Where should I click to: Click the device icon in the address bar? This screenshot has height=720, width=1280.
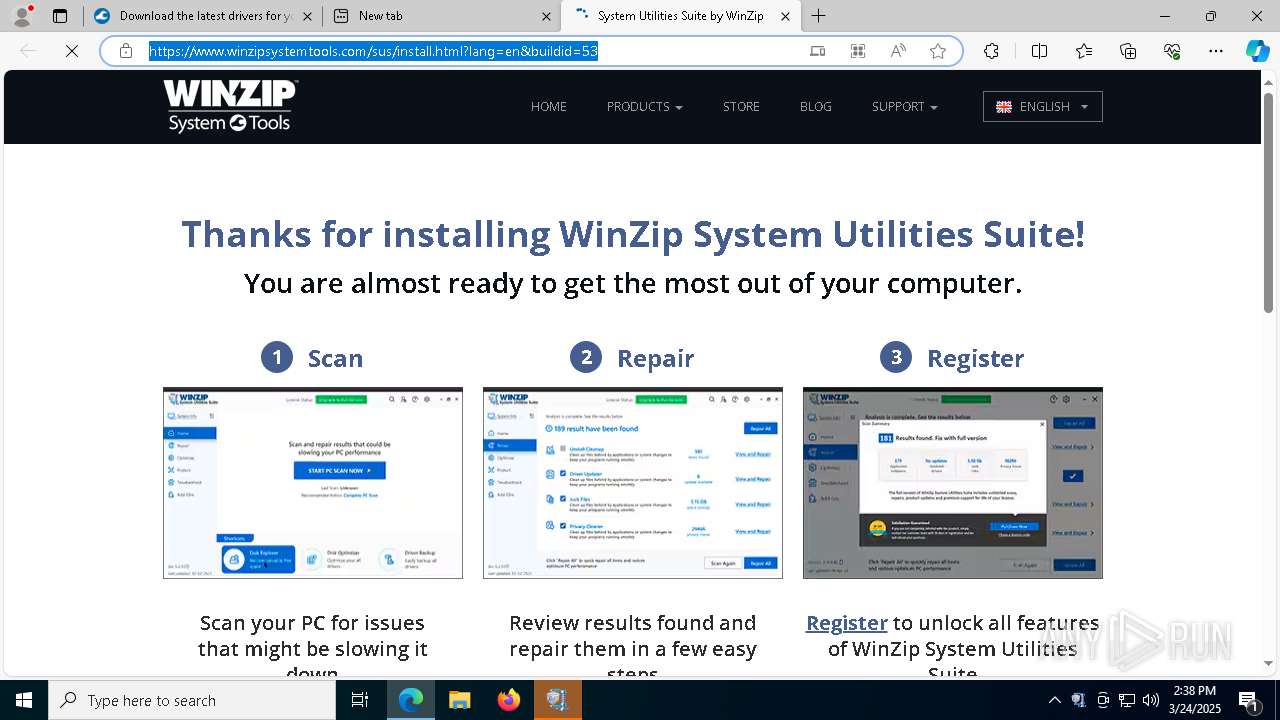coord(818,51)
